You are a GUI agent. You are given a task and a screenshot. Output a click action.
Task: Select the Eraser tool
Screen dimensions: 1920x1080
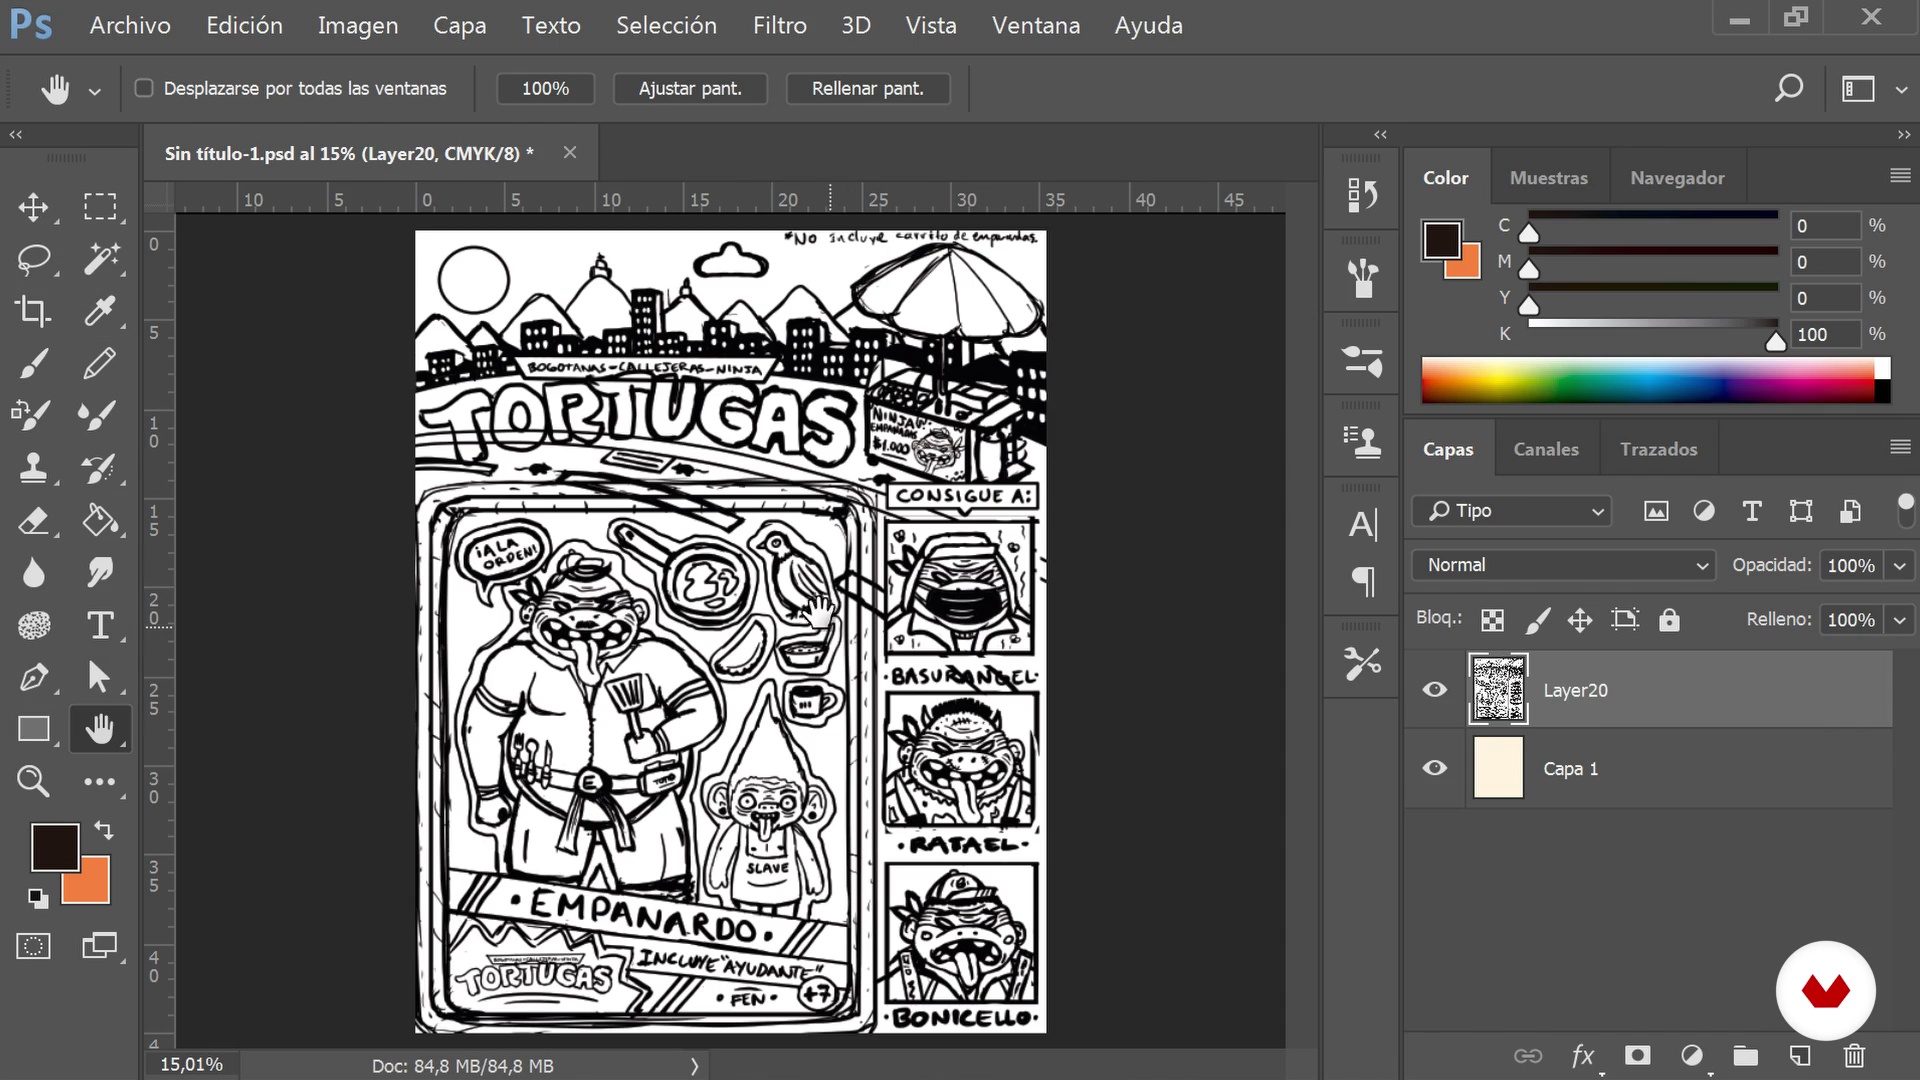click(33, 520)
